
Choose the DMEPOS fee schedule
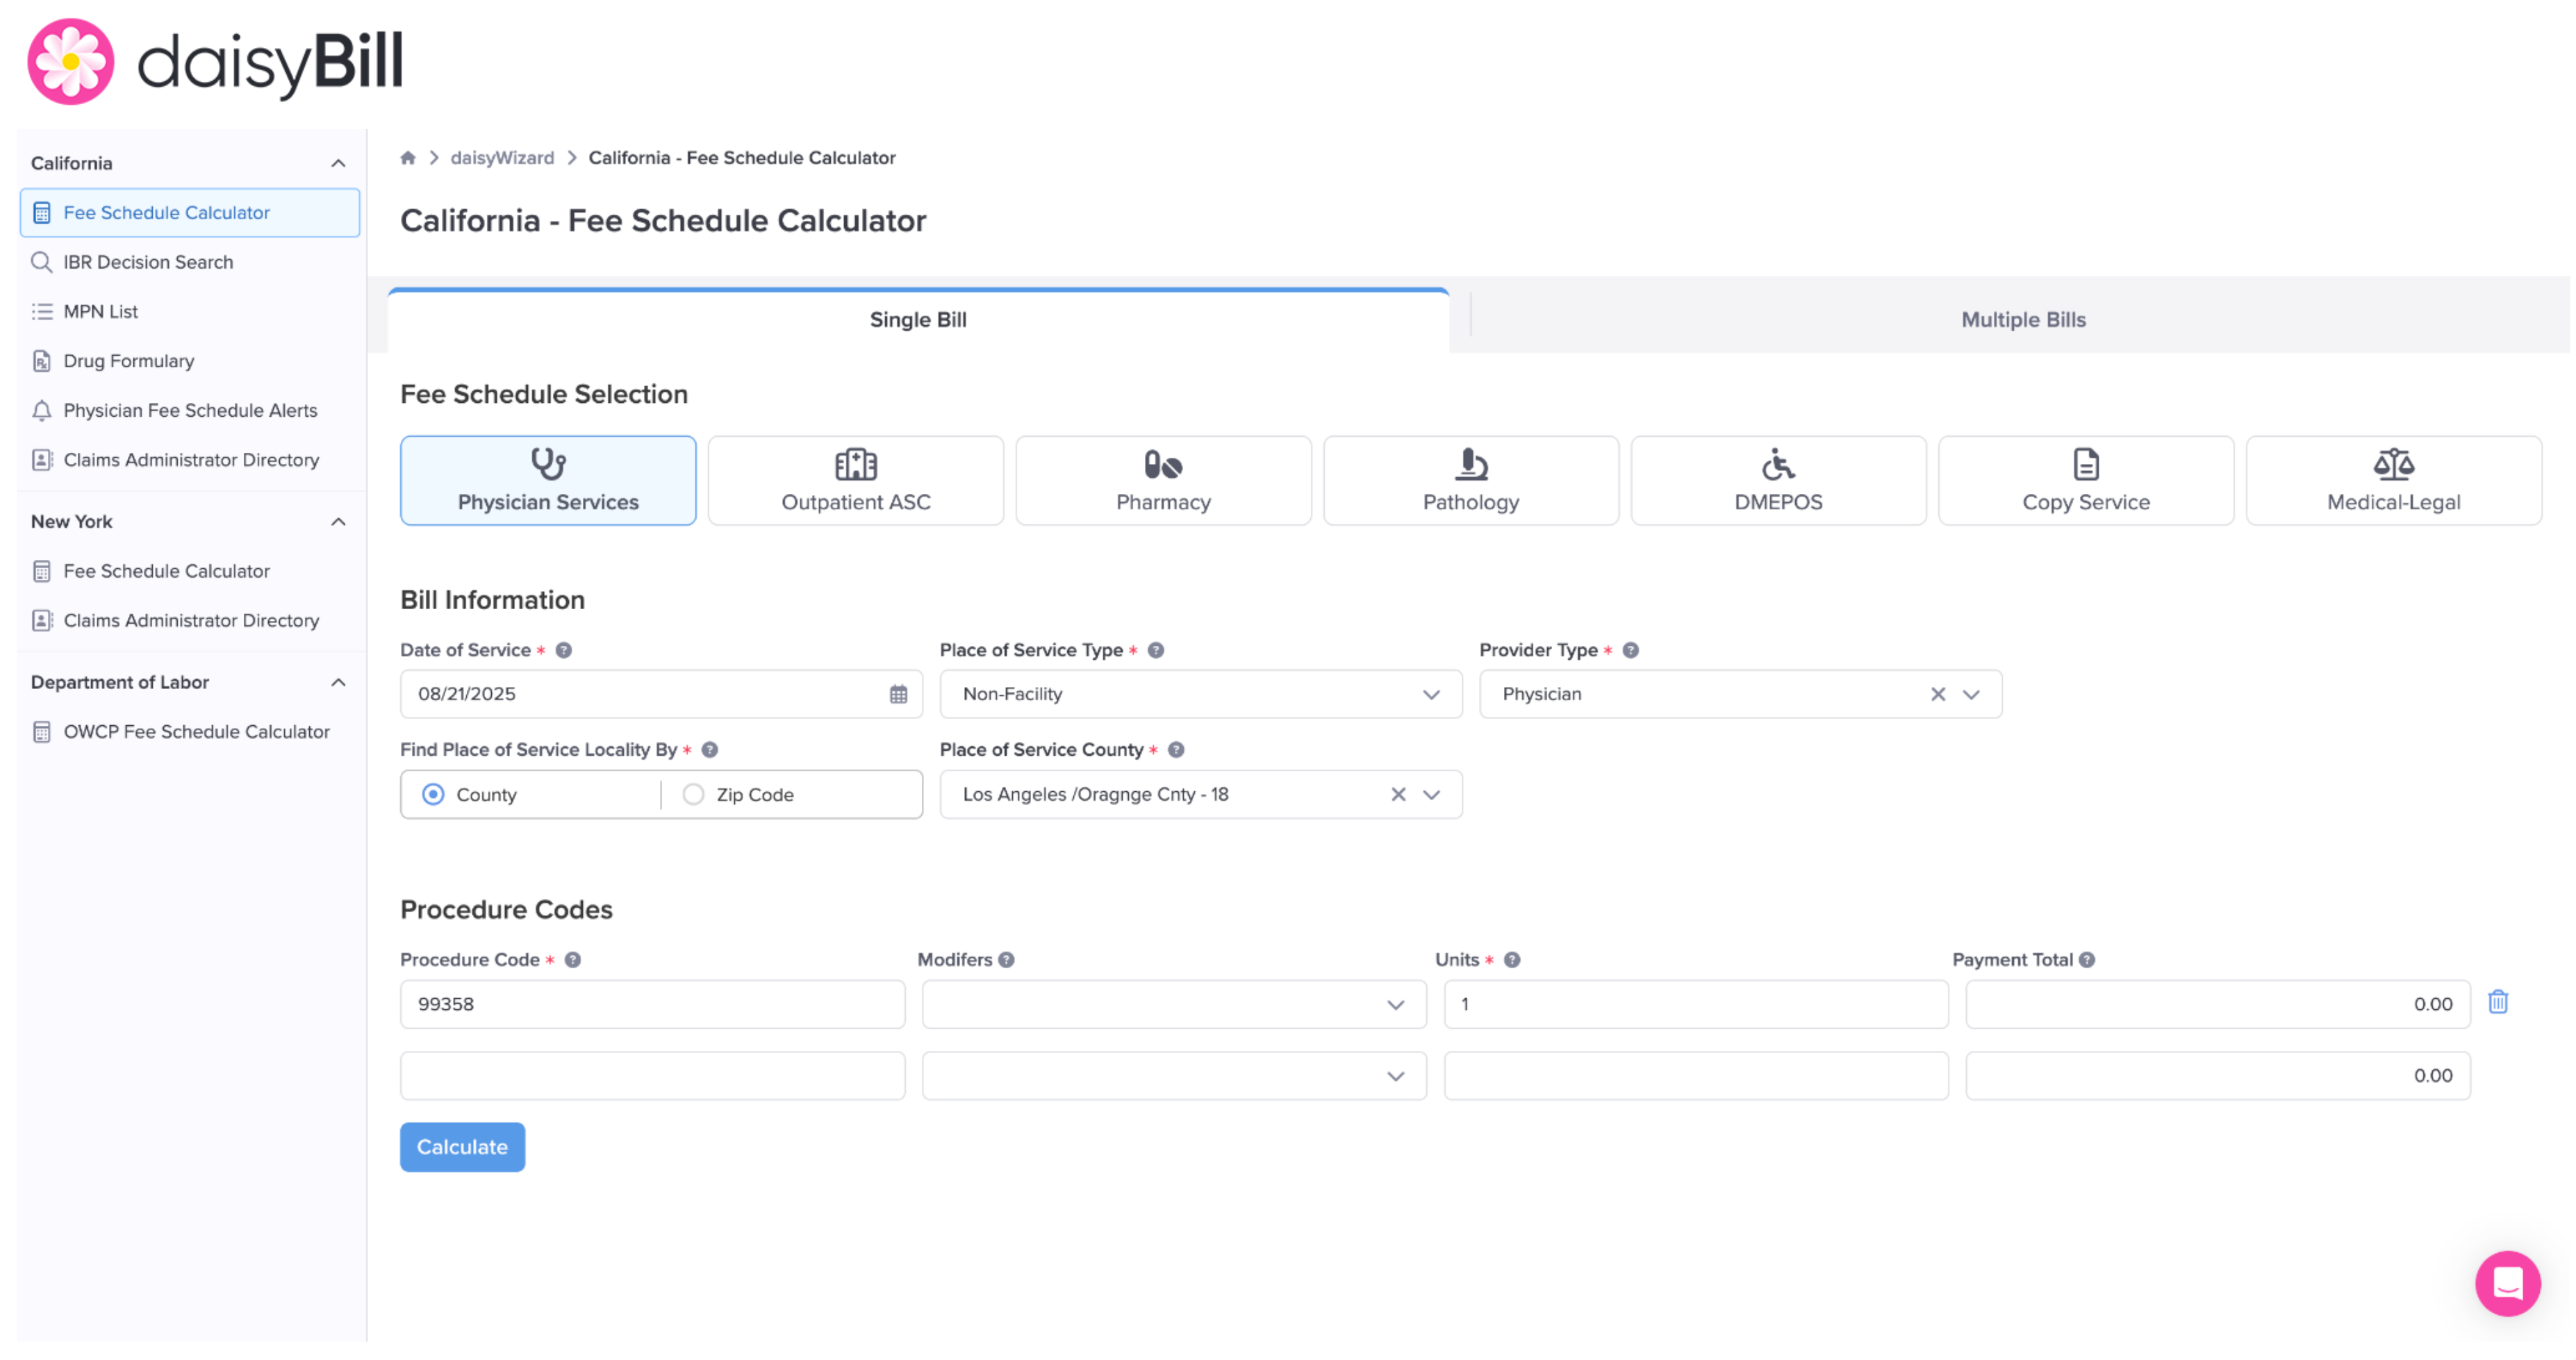click(x=1777, y=480)
